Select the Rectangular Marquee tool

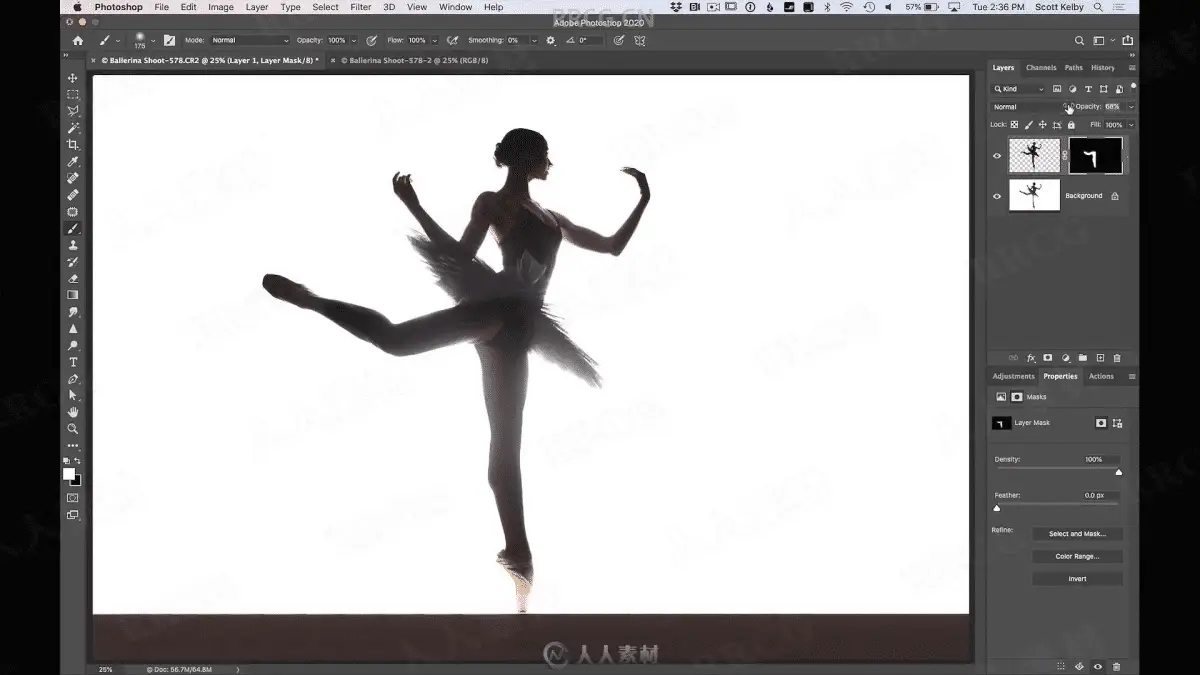pos(73,95)
